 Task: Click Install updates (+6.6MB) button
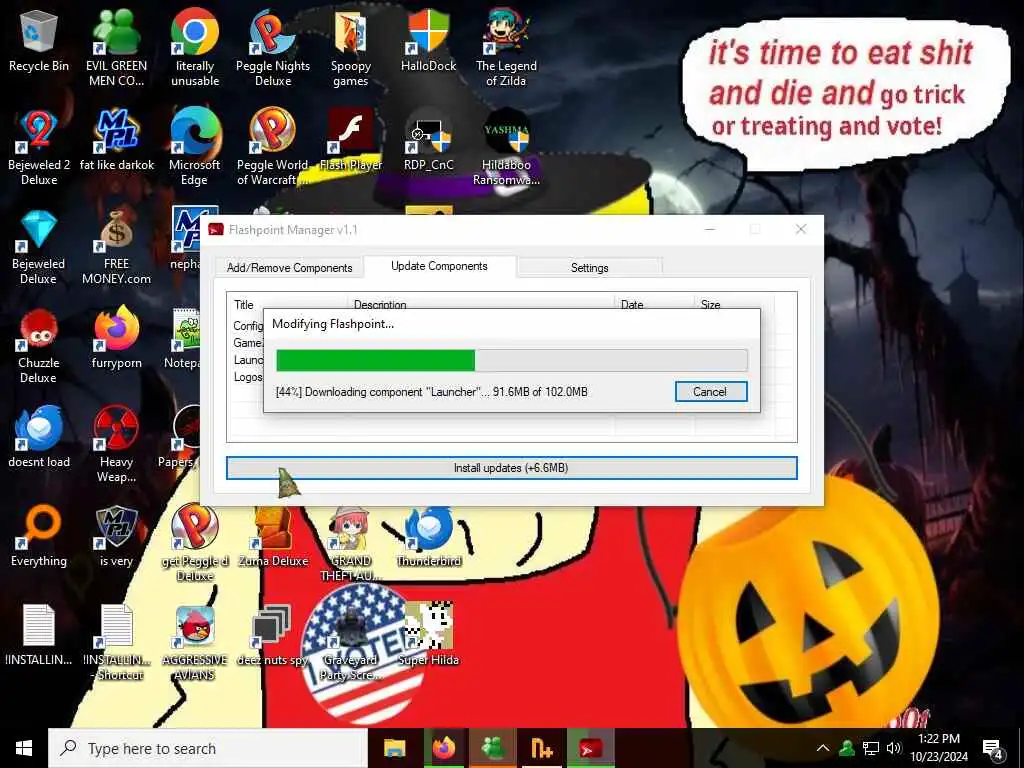[x=511, y=468]
